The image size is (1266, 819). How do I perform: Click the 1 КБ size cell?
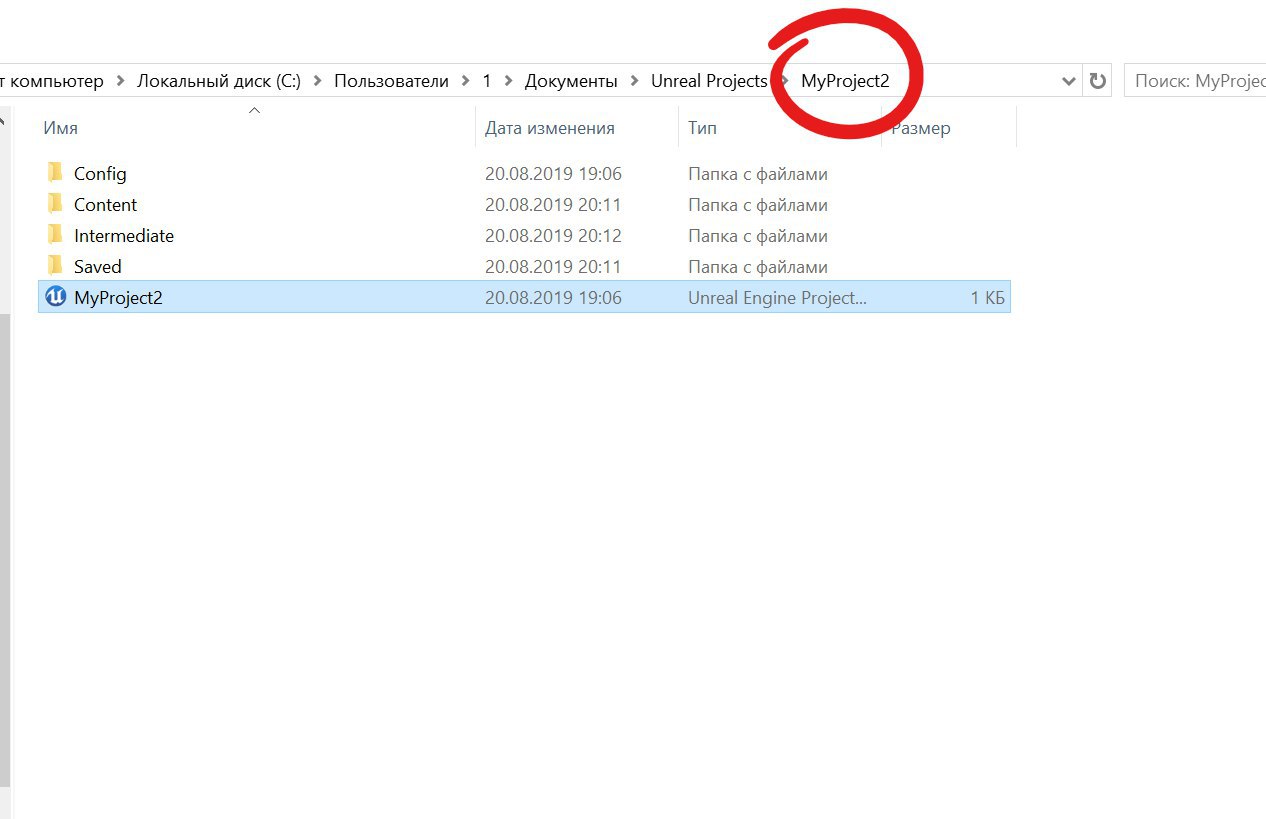987,298
